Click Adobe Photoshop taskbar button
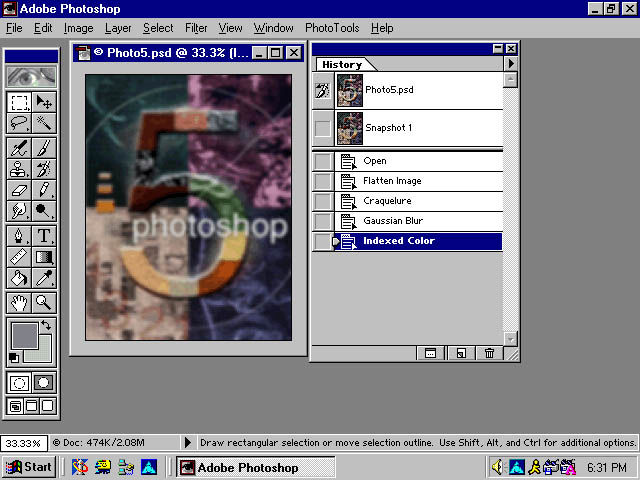Image resolution: width=640 pixels, height=480 pixels. click(x=256, y=467)
